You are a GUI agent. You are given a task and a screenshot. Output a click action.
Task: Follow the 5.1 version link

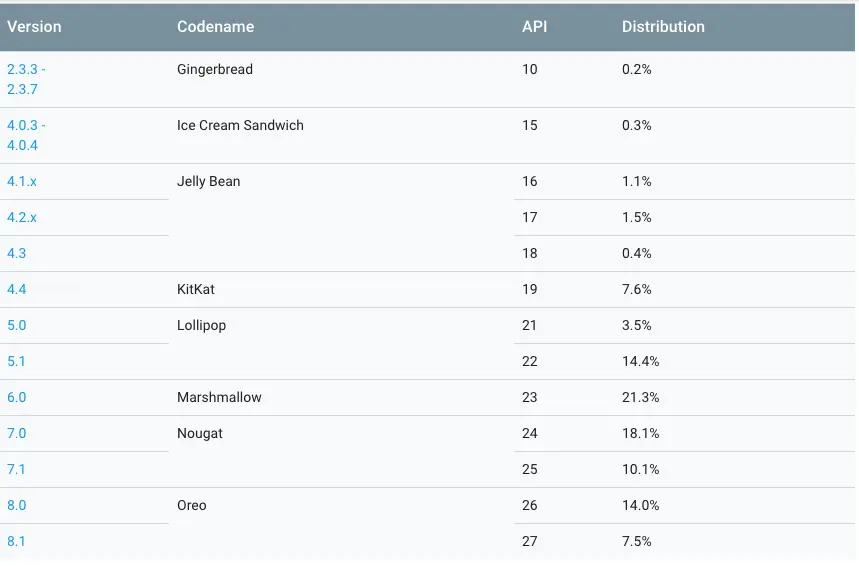tap(16, 361)
